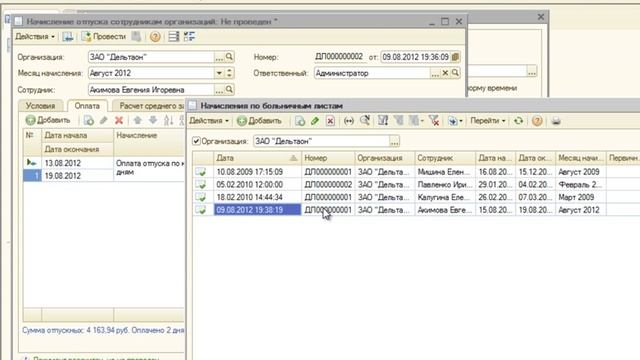Screen dimensions: 640x360
Task: Delete row red X in Оплата tab toolbar
Action: pos(119,120)
